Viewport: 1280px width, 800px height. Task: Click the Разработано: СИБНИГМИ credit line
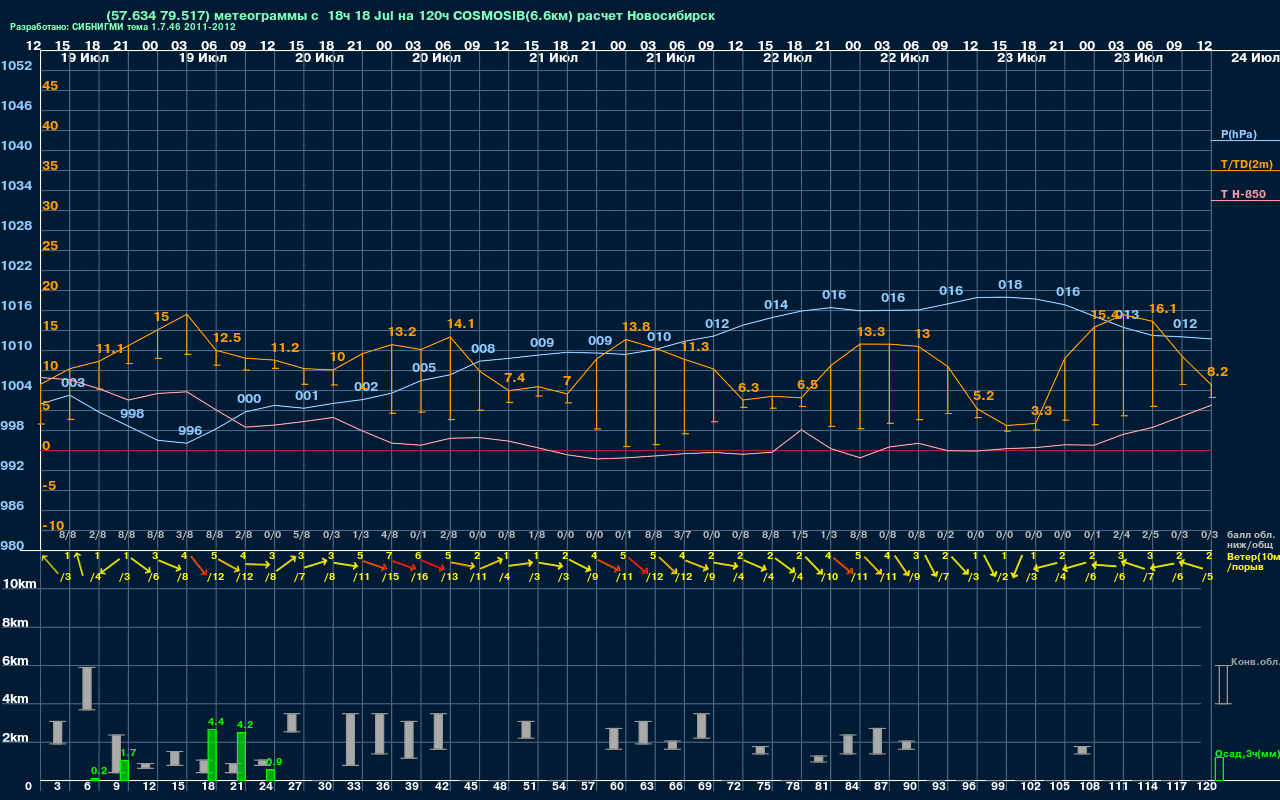[x=123, y=27]
